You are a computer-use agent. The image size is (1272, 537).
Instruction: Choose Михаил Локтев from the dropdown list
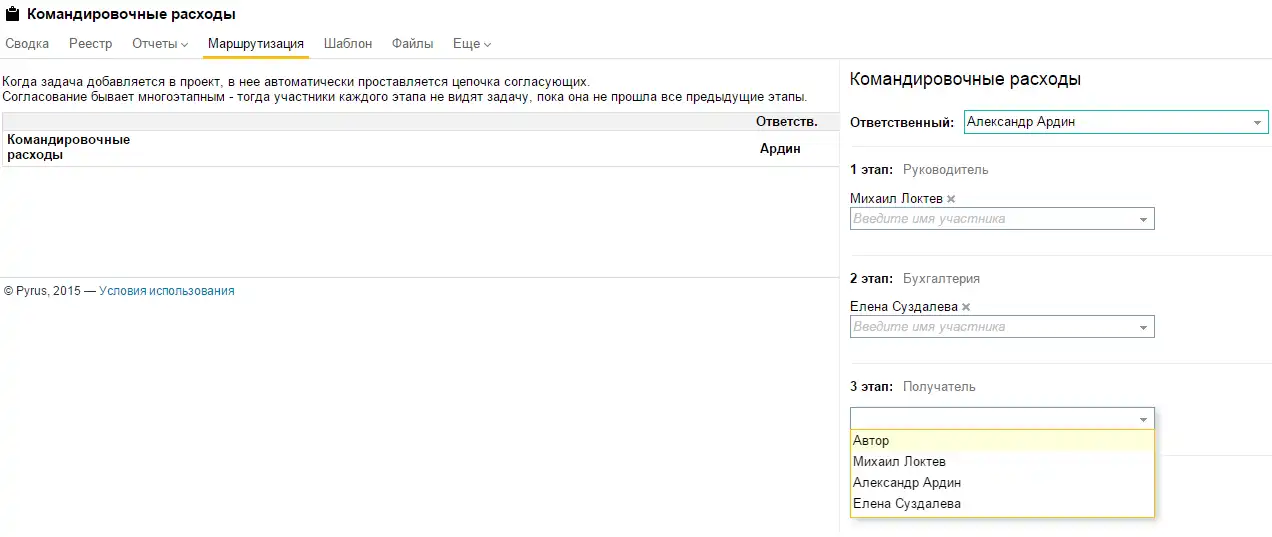pyautogui.click(x=1002, y=462)
